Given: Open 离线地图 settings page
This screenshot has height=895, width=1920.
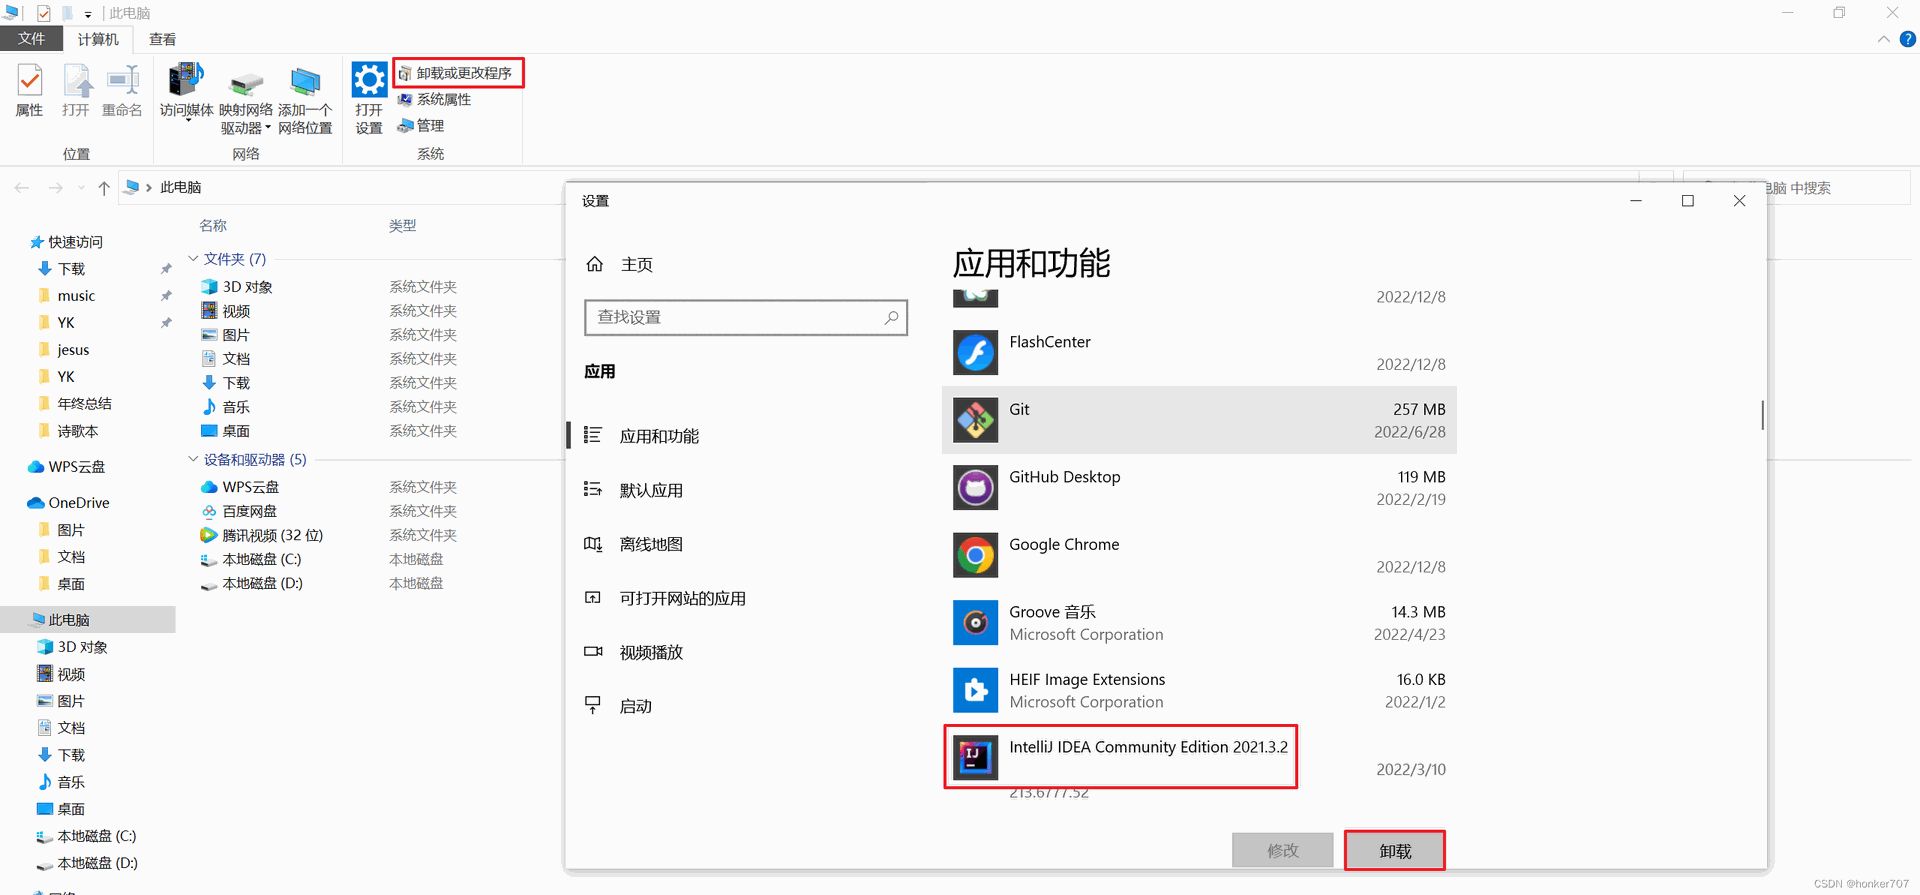Looking at the screenshot, I should 634,544.
